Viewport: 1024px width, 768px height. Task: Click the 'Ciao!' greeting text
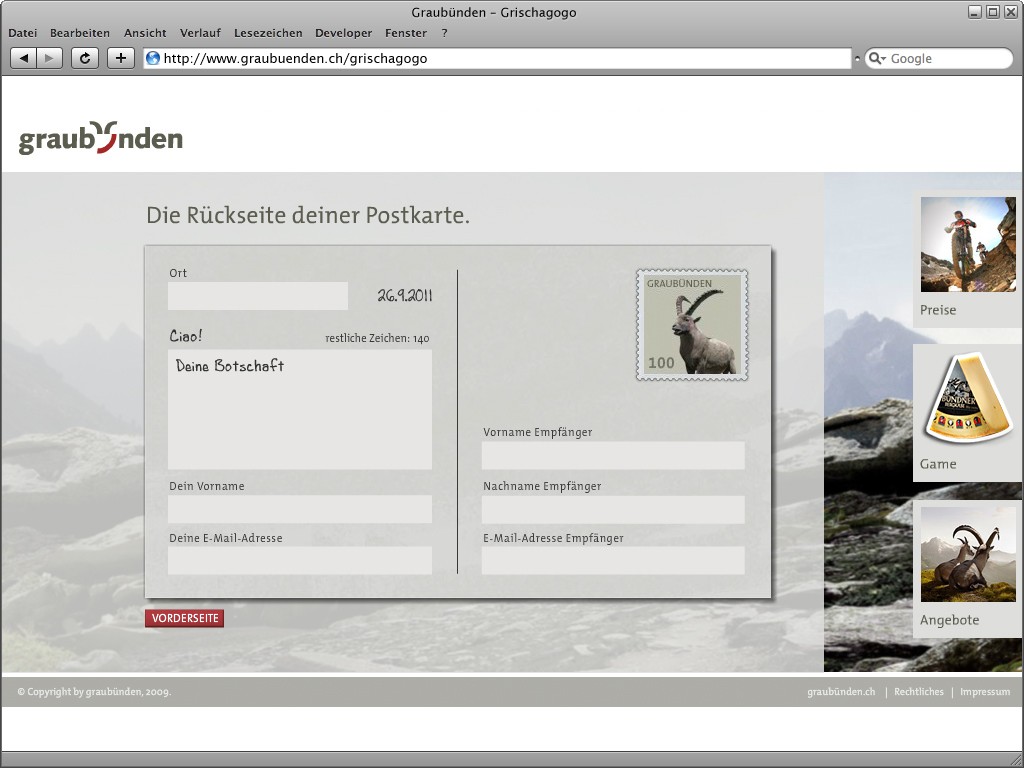(x=186, y=336)
